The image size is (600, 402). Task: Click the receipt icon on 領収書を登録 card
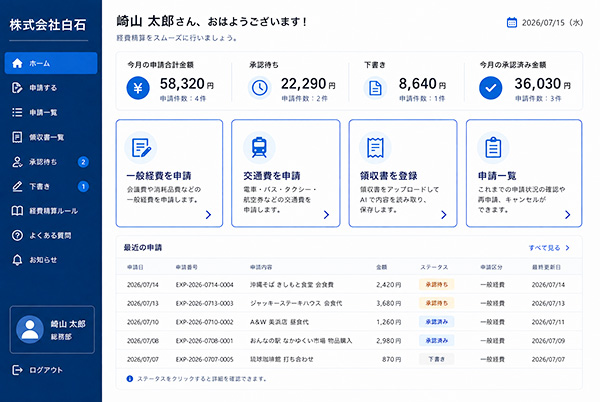(x=375, y=148)
